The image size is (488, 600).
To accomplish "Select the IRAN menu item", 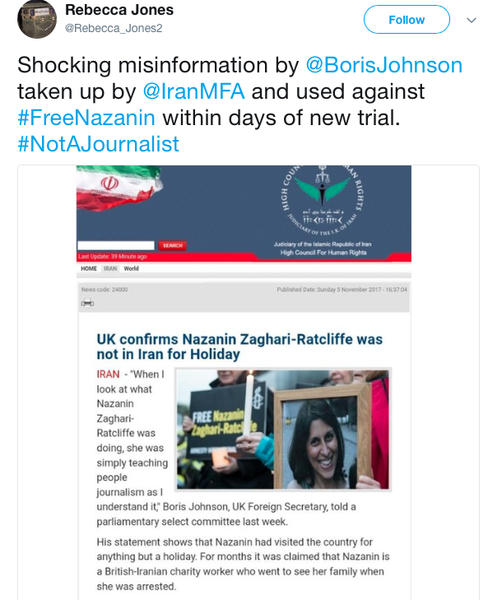I will (x=110, y=269).
